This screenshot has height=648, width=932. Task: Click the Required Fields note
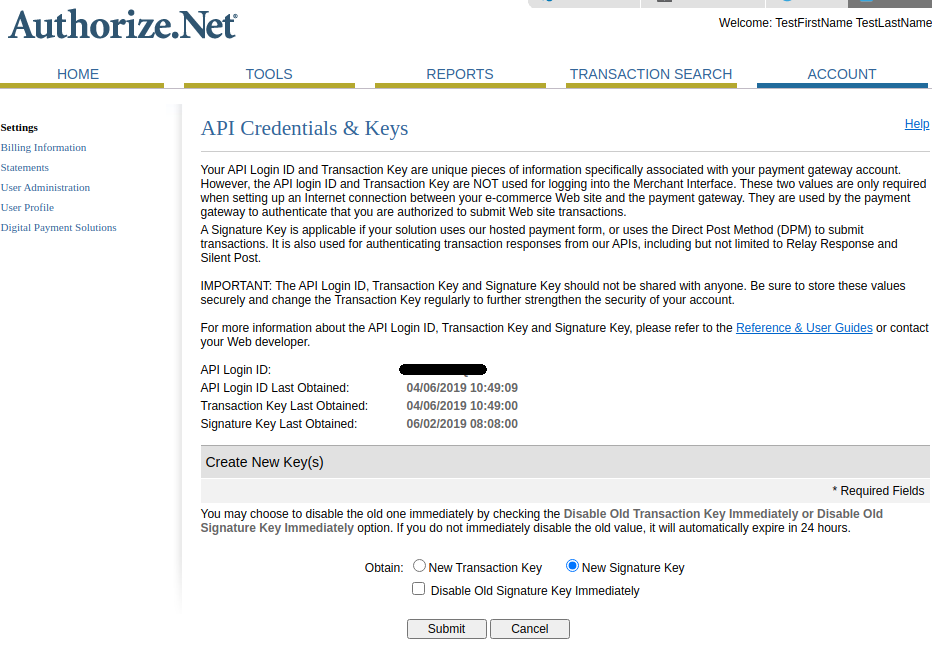pos(878,491)
